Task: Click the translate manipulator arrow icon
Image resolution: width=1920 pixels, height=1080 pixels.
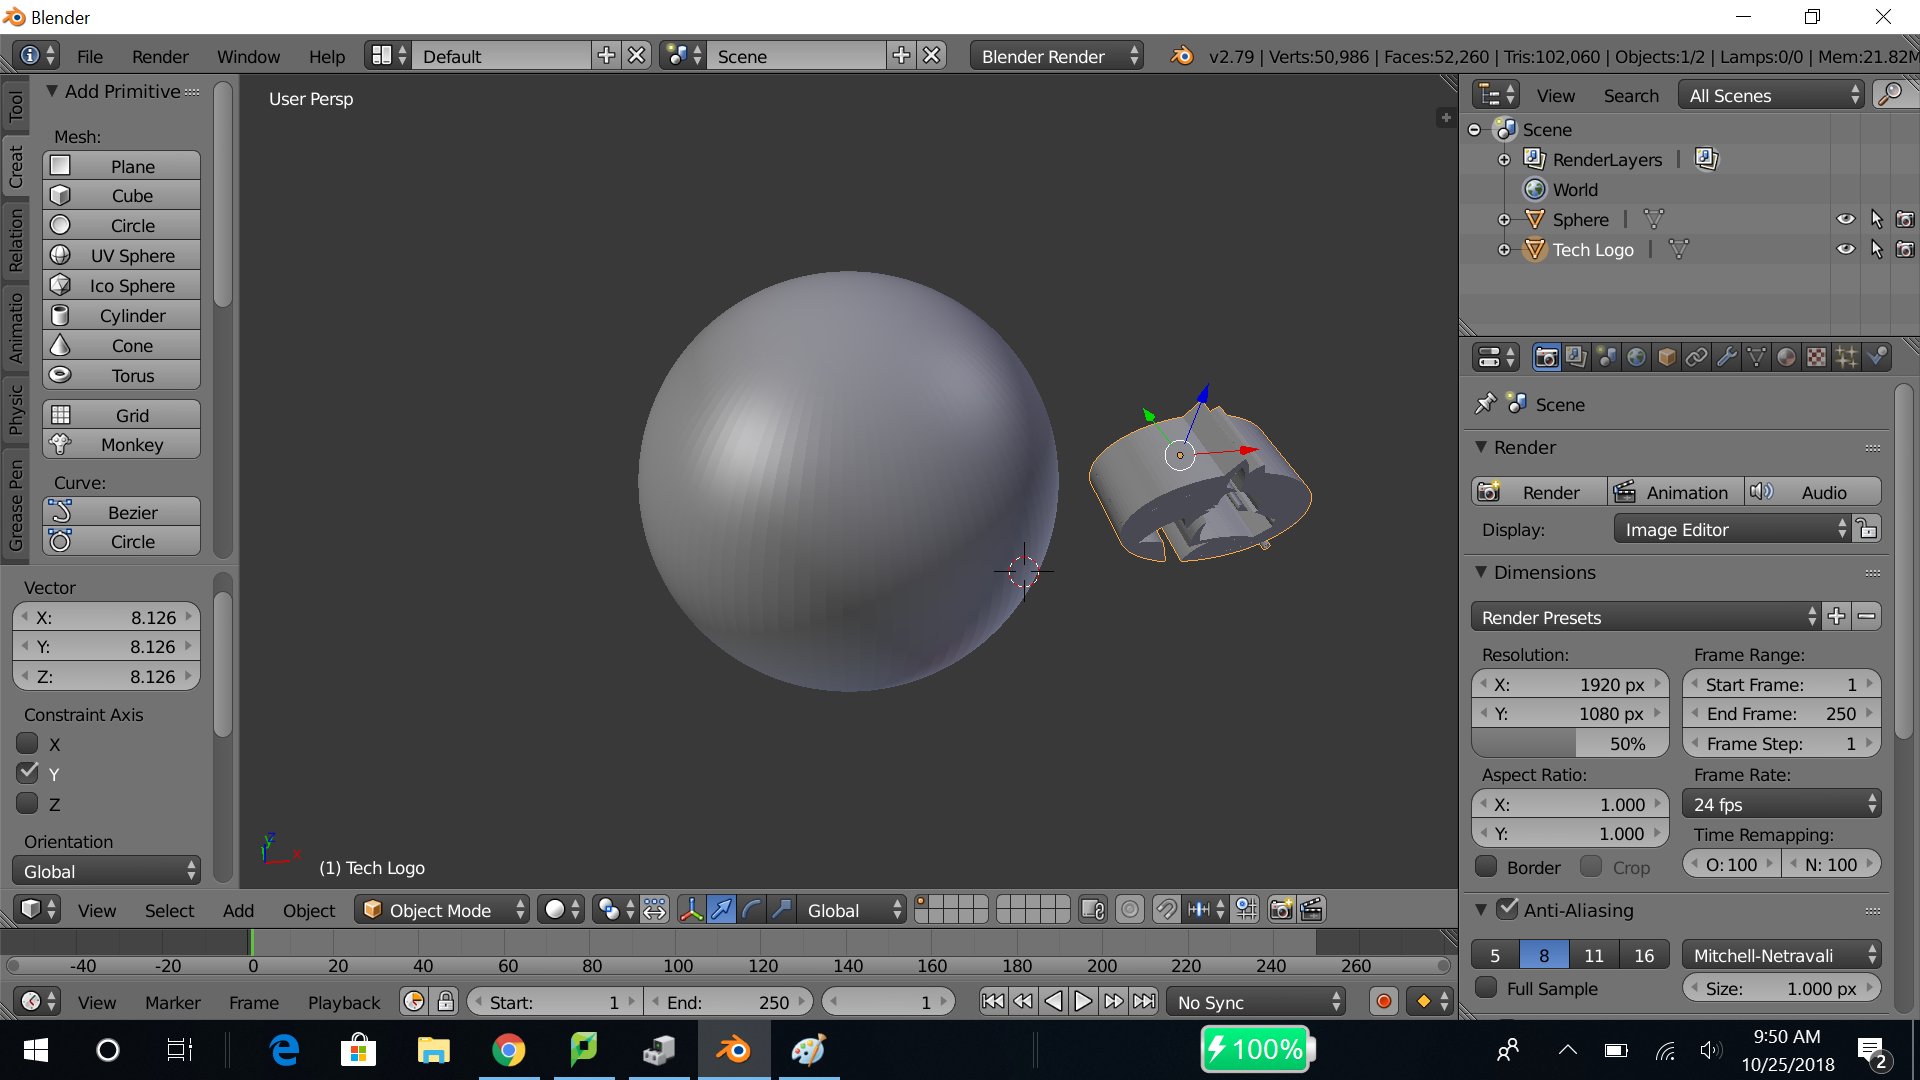Action: [721, 909]
